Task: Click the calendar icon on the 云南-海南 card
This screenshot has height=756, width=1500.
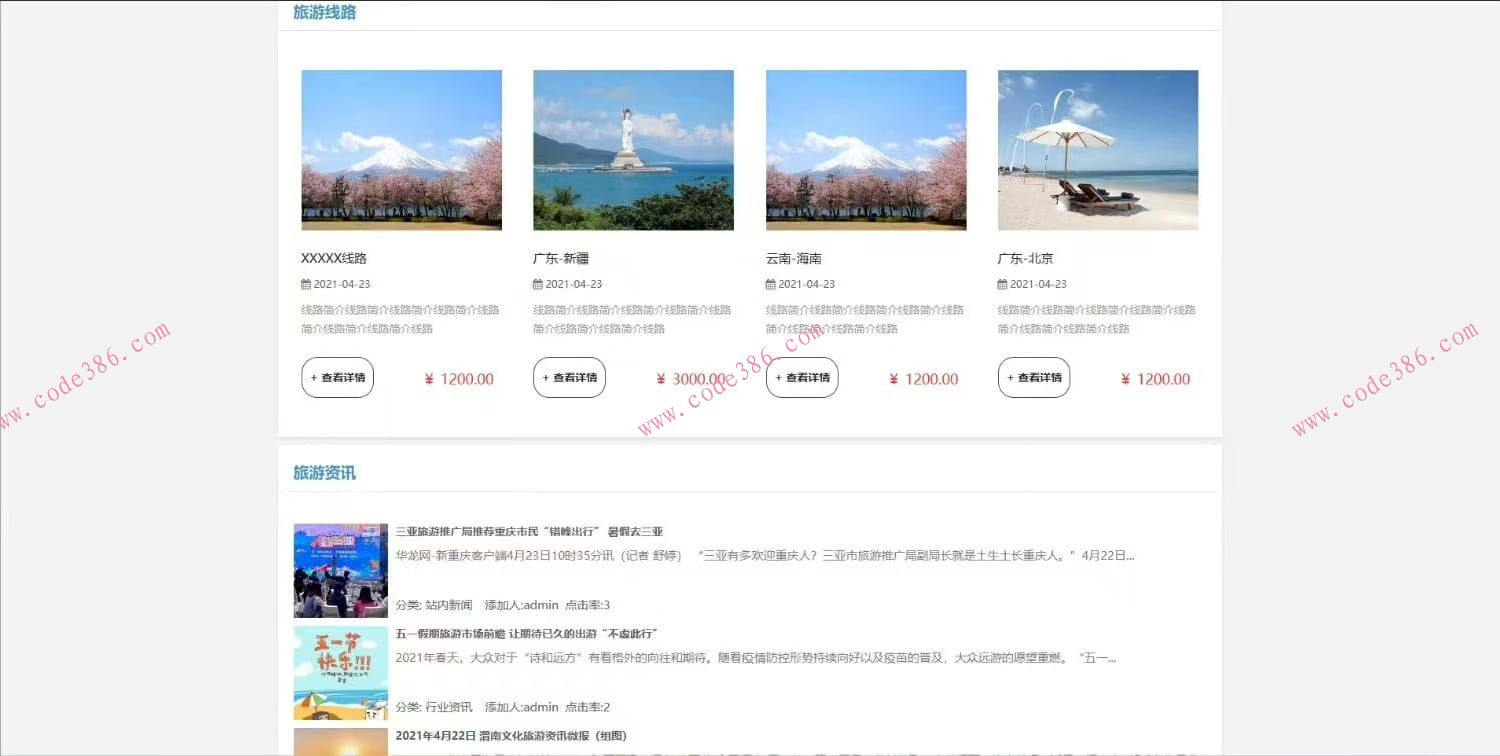Action: 770,283
